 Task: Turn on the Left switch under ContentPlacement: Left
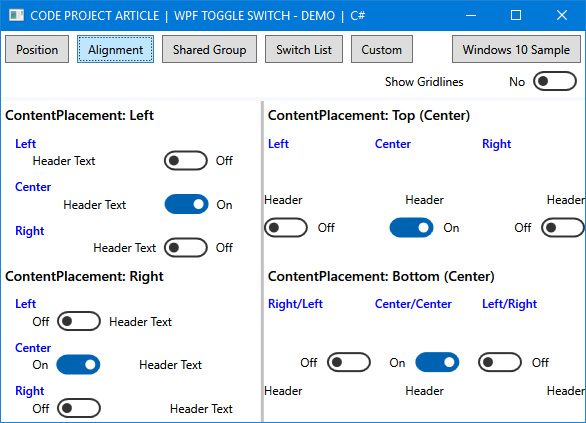coord(186,161)
